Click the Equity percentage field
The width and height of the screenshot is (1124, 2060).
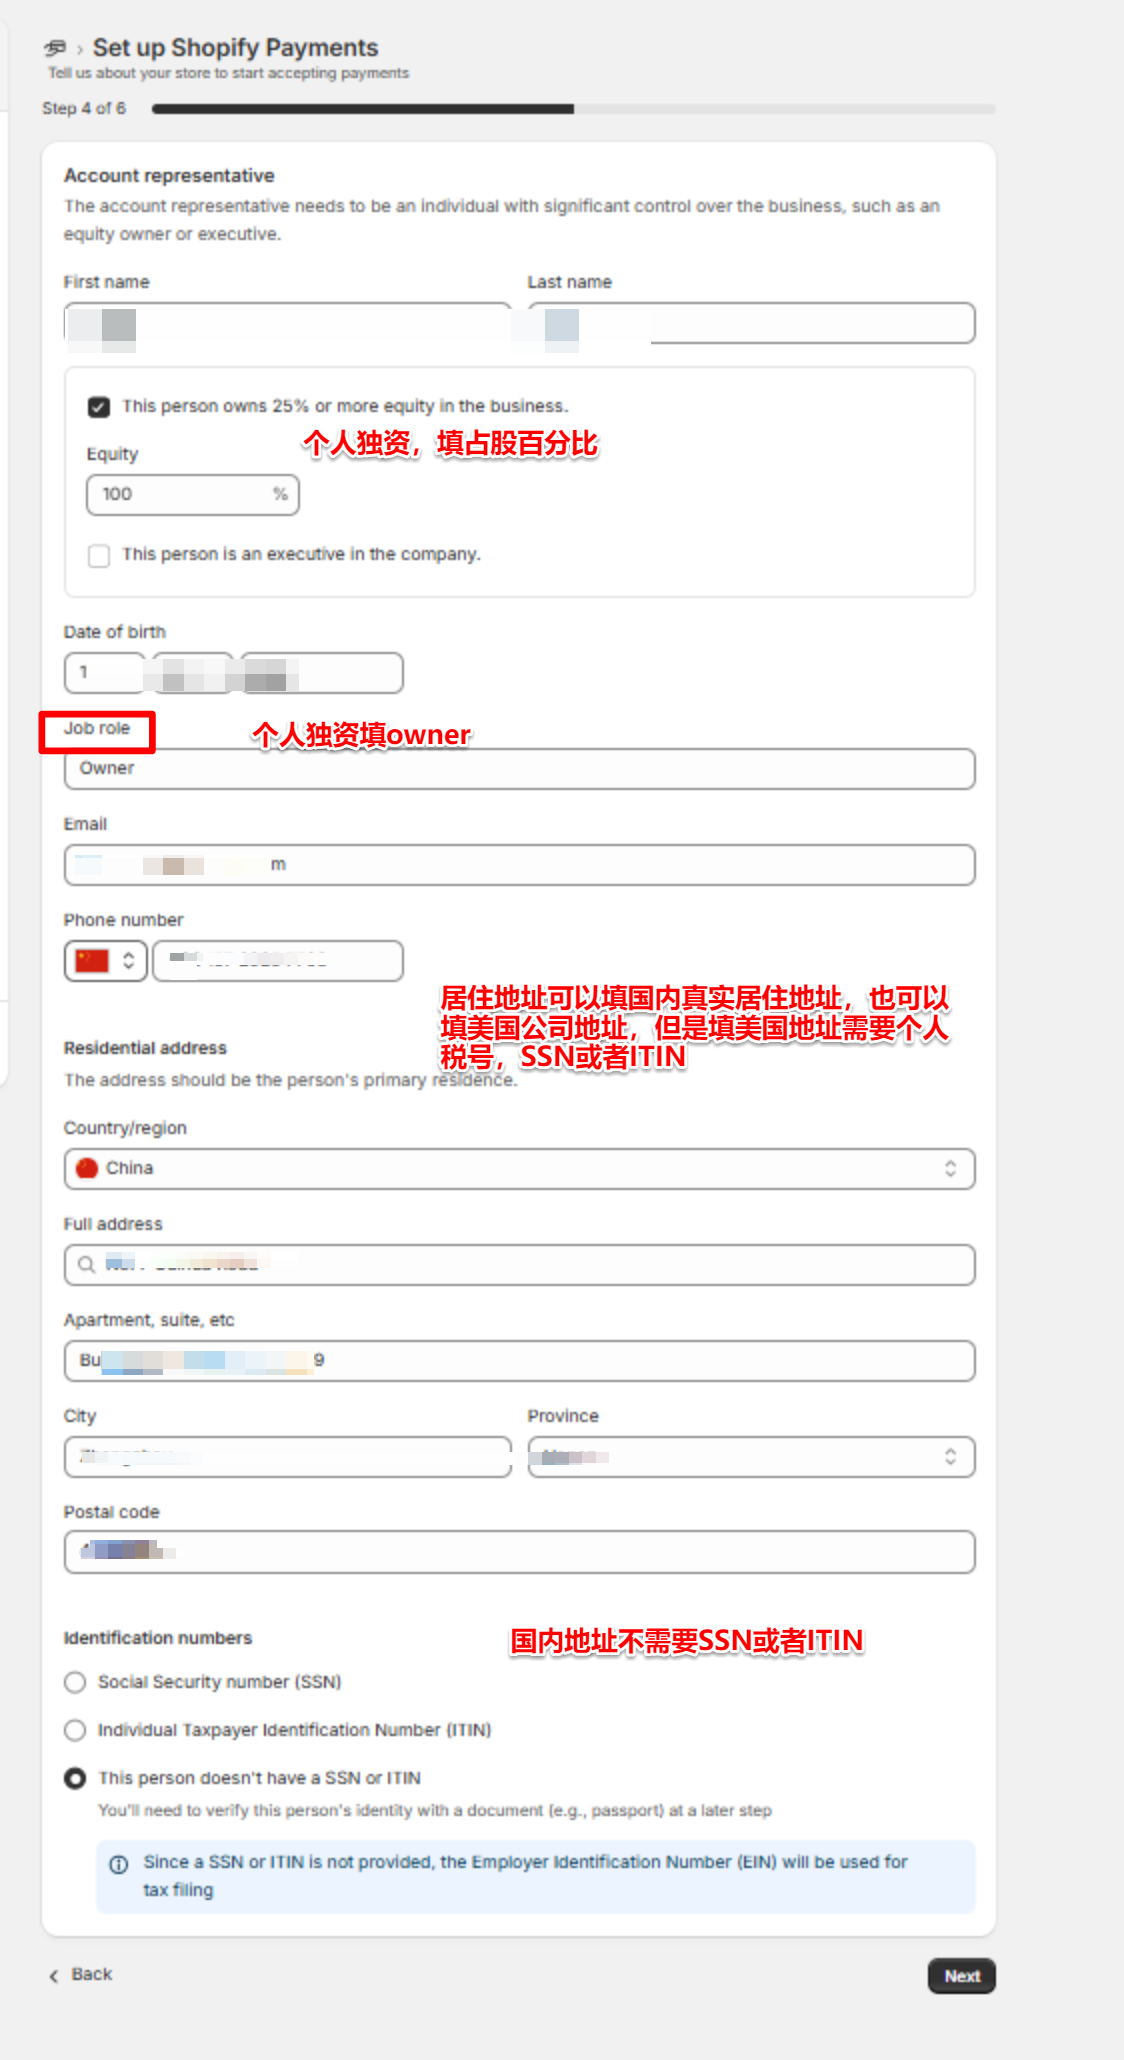(192, 495)
